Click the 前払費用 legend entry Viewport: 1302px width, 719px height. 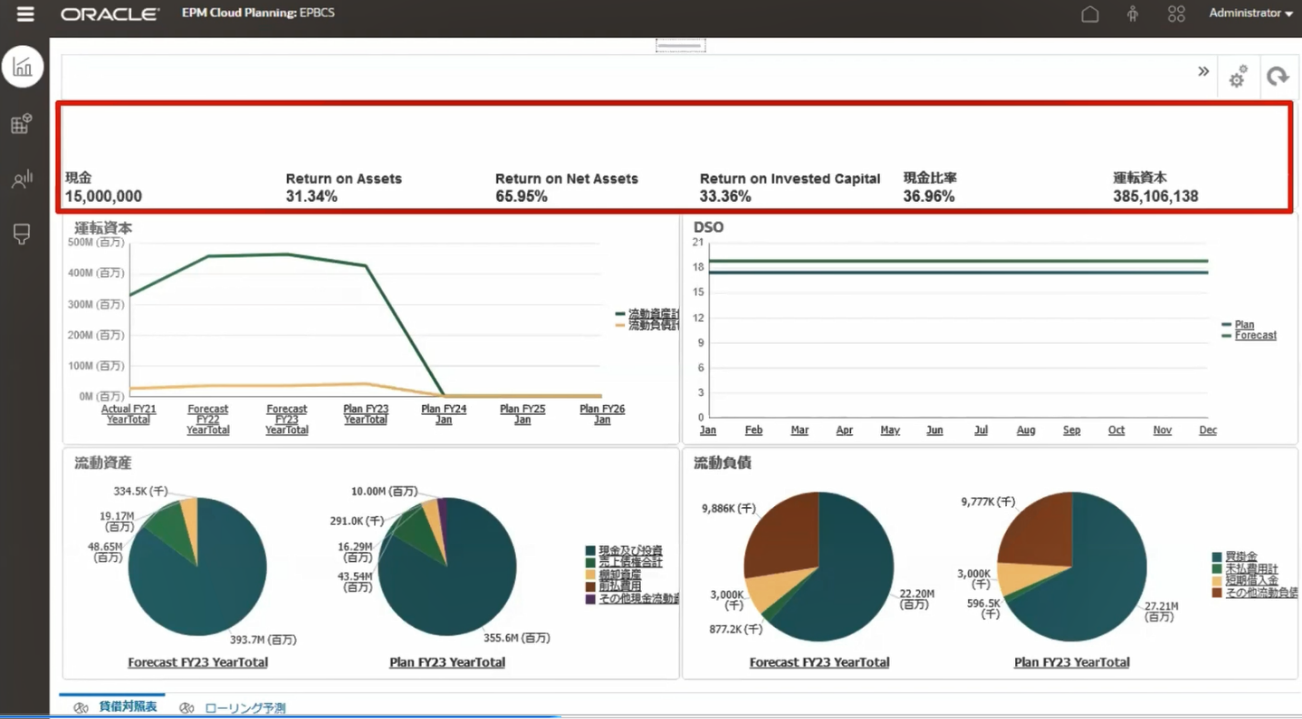(x=620, y=587)
